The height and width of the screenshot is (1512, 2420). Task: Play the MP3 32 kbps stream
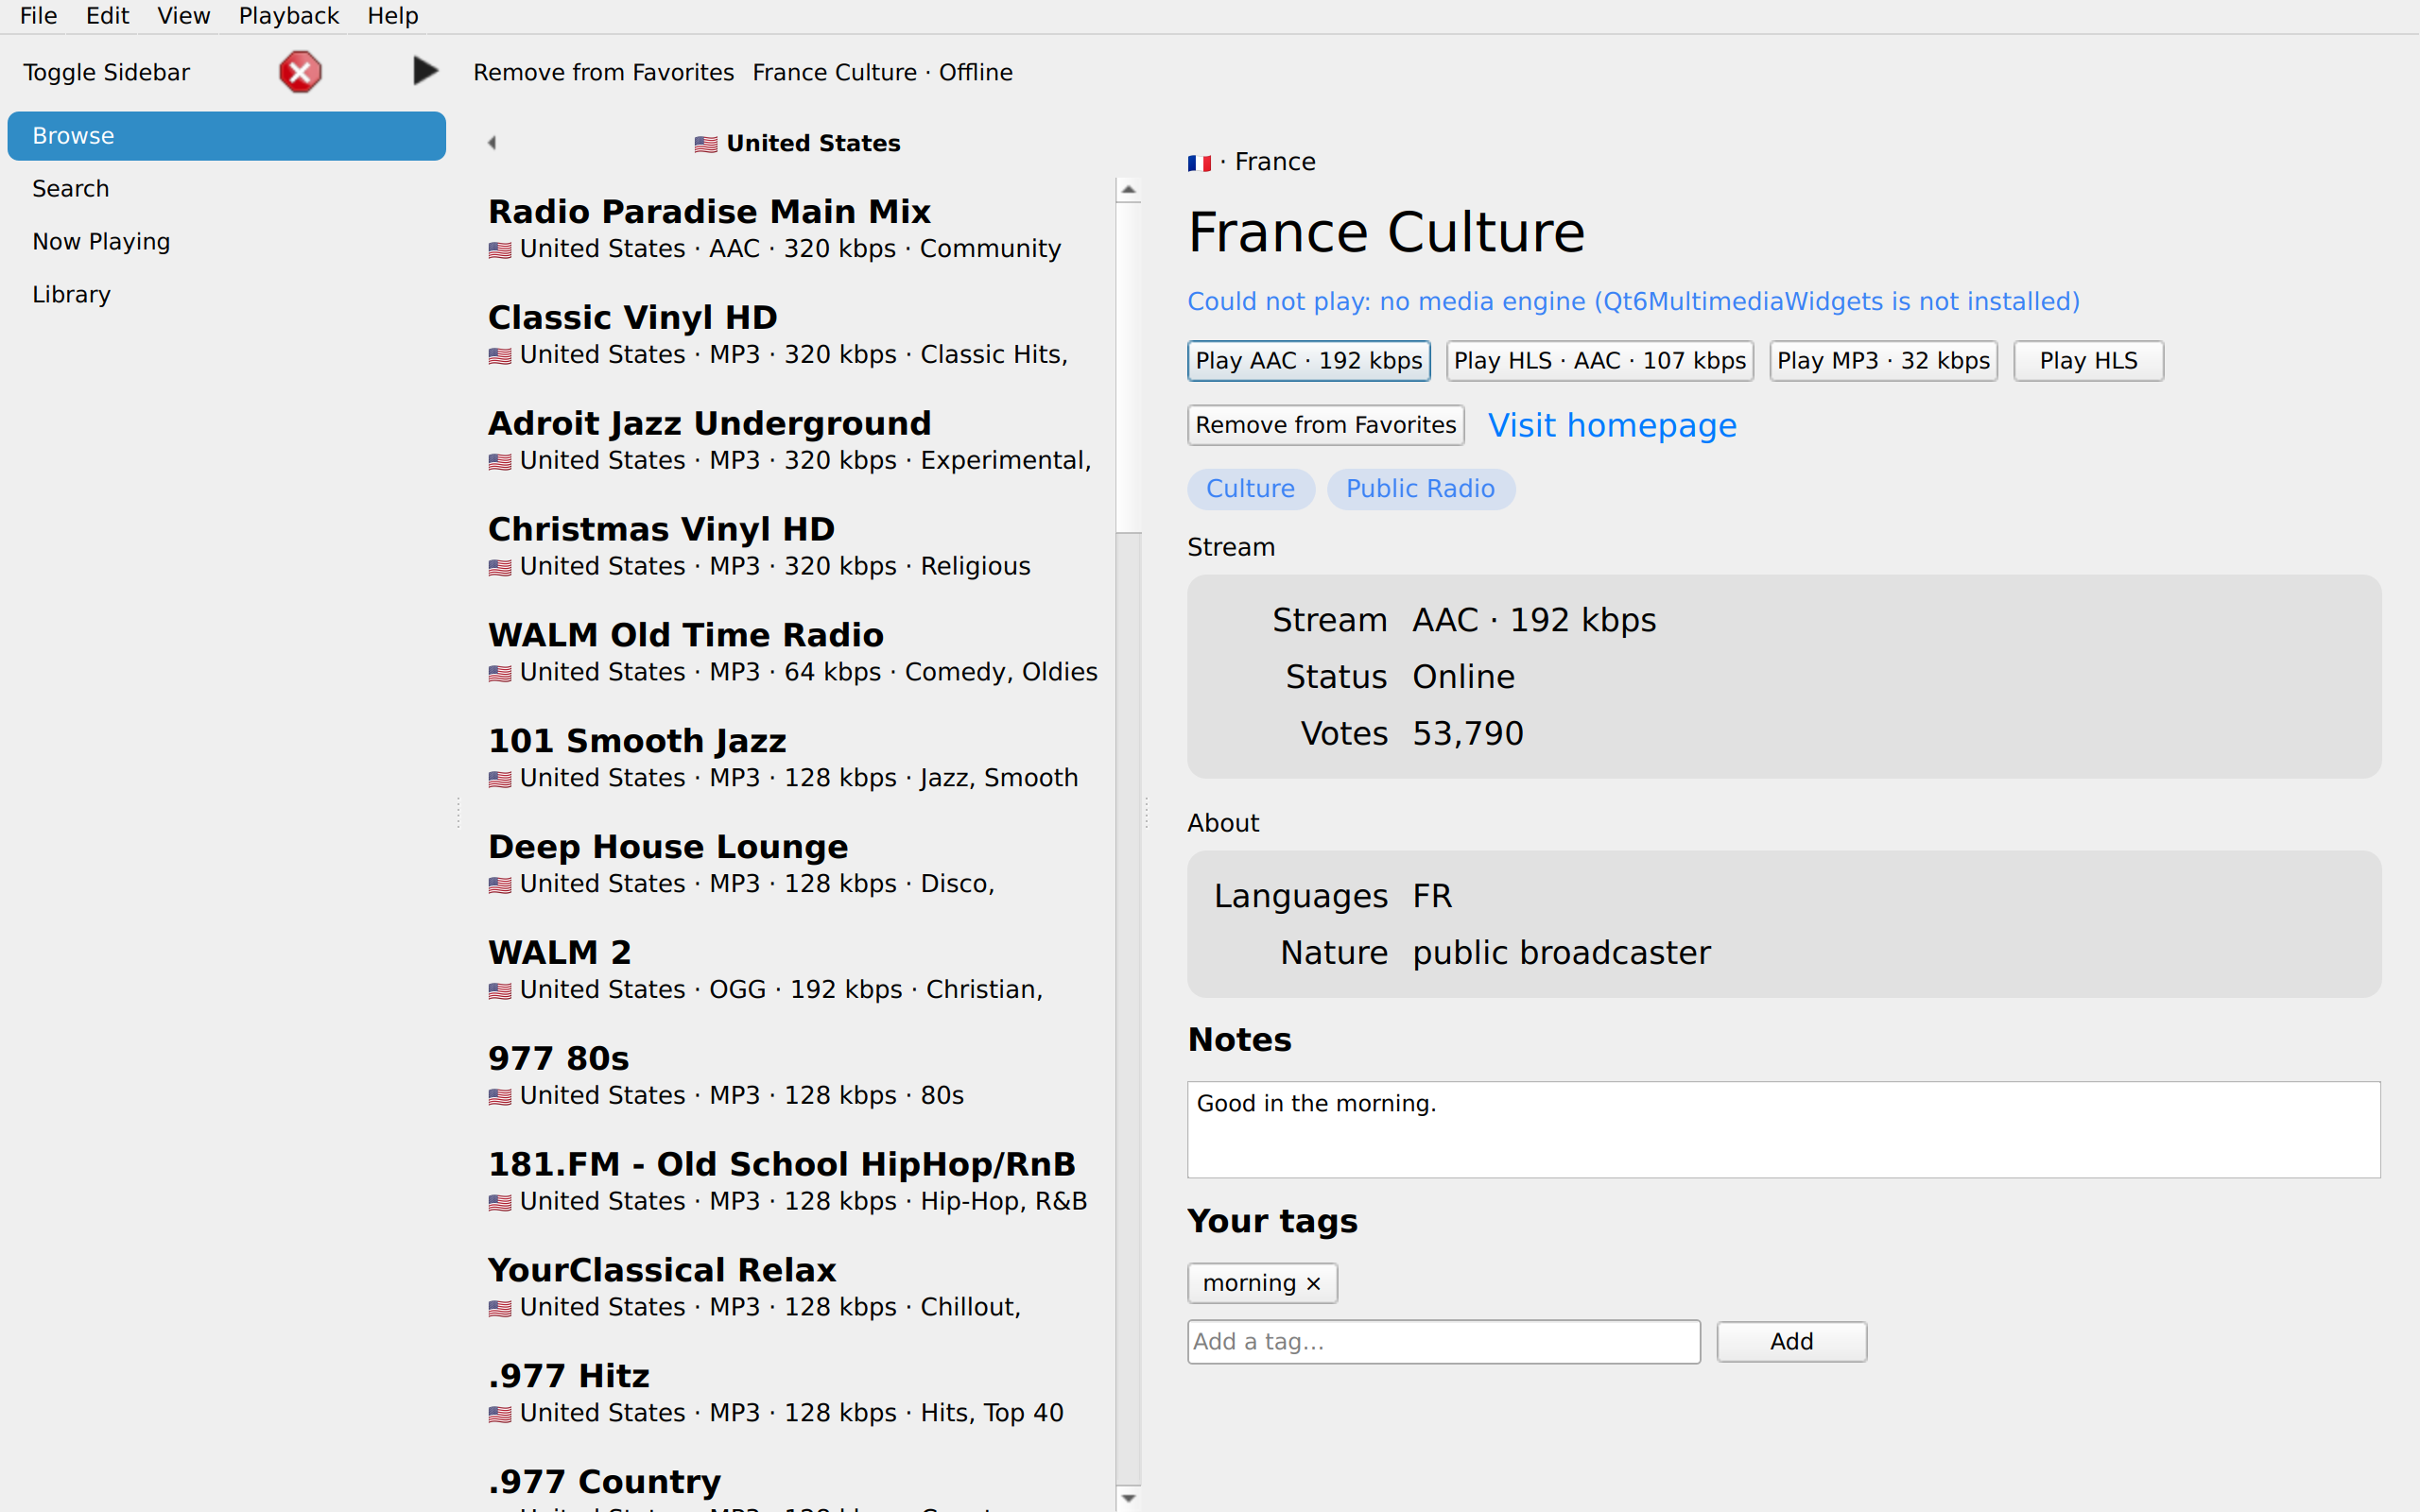(1883, 361)
